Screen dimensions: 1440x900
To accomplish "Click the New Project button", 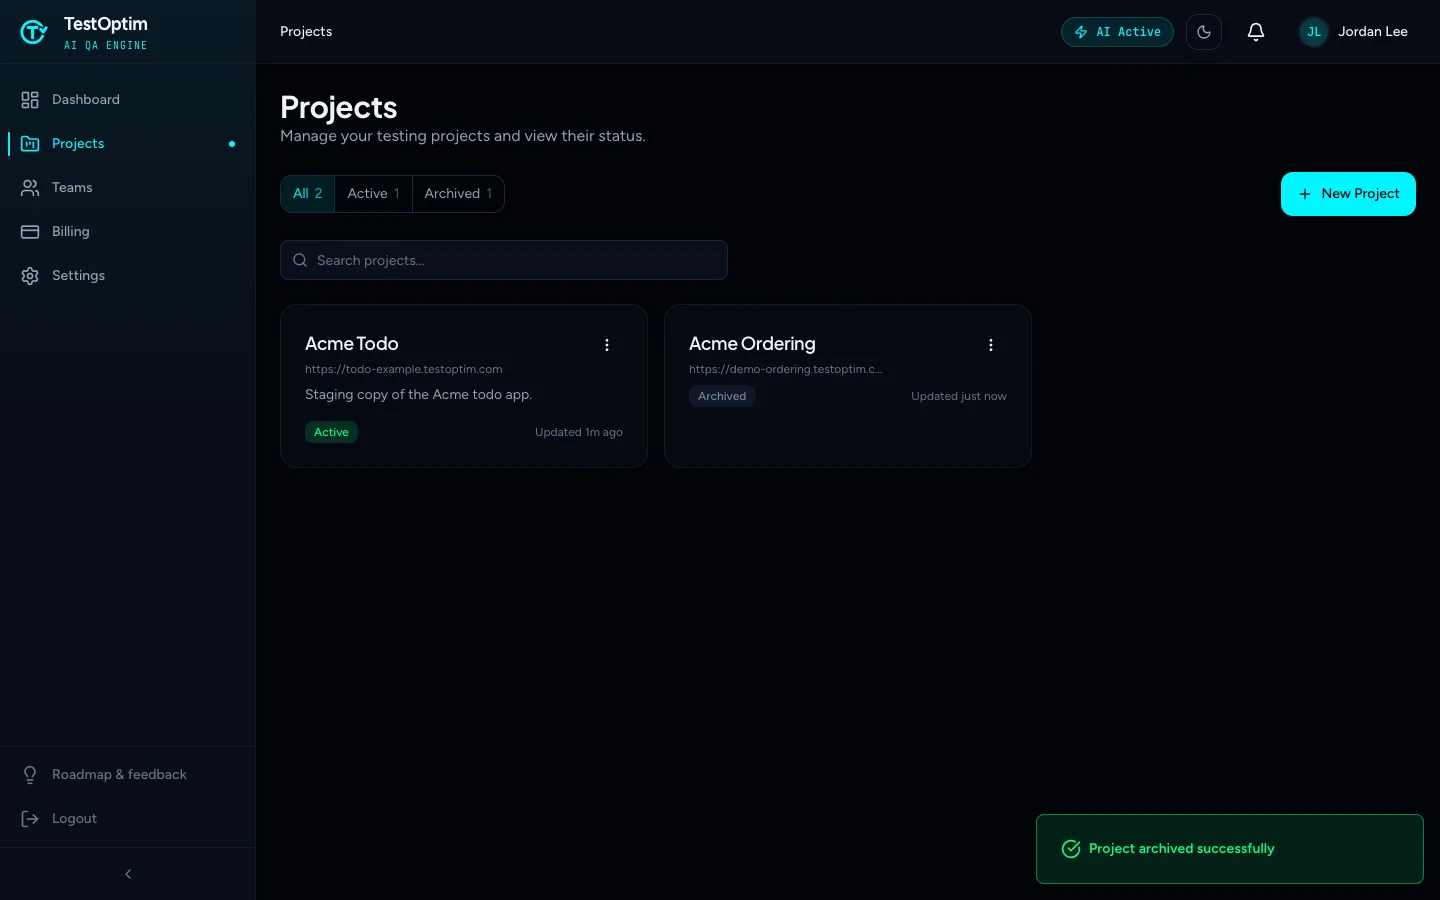I will click(x=1348, y=194).
